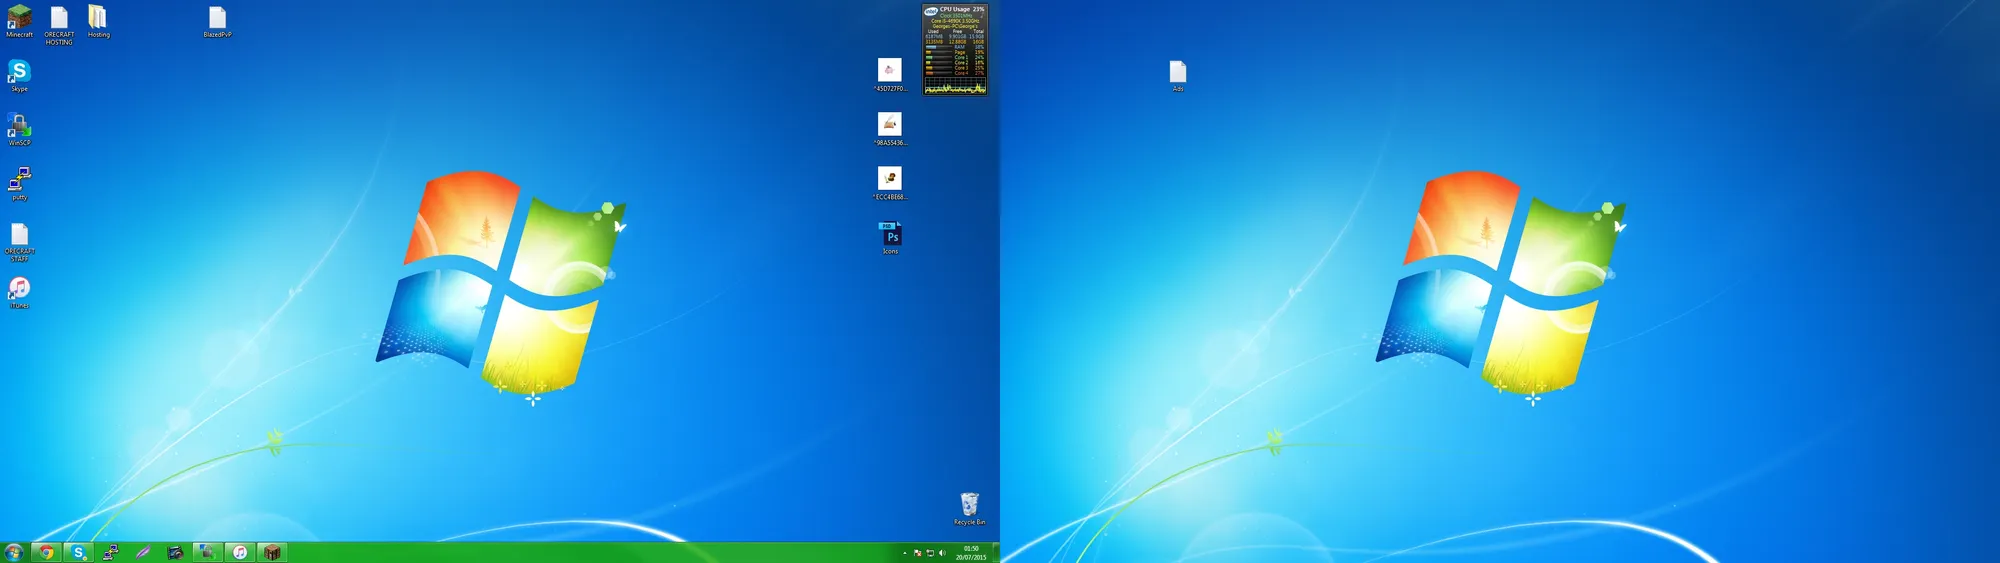Click the Show Desktop strip on taskbar
2000x563 pixels.
[996, 552]
